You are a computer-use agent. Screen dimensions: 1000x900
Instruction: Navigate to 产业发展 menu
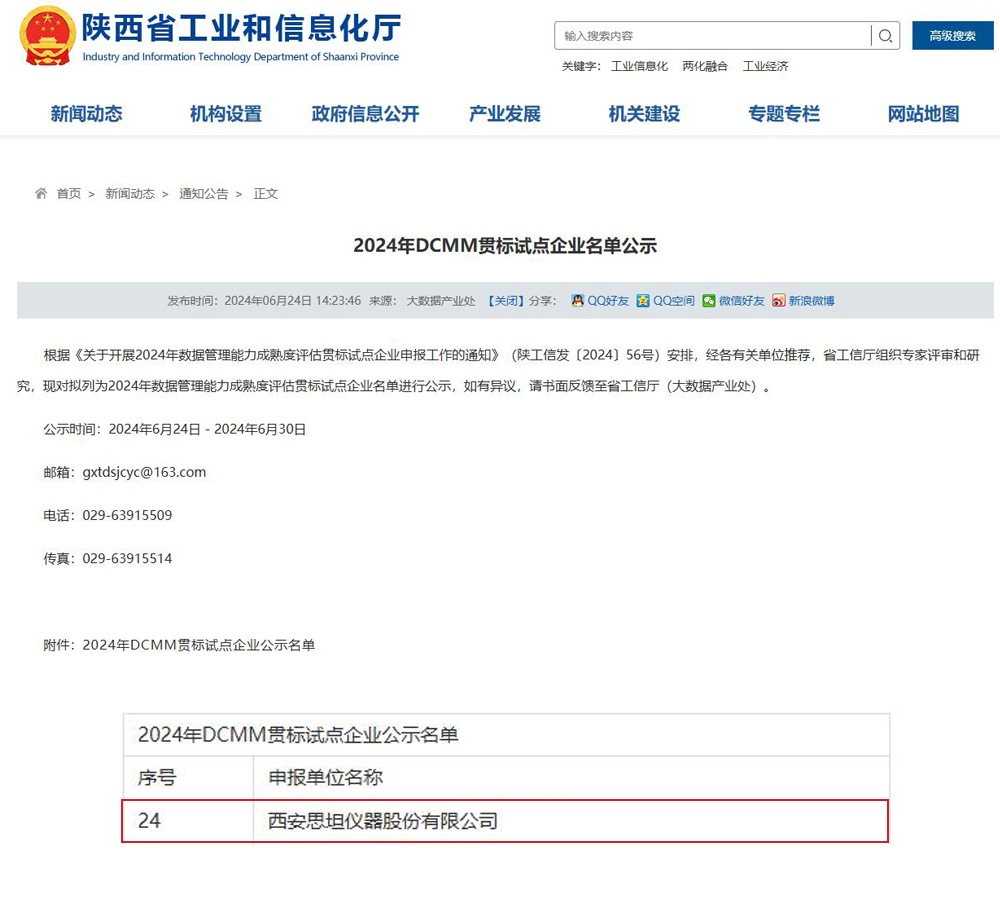pyautogui.click(x=504, y=114)
